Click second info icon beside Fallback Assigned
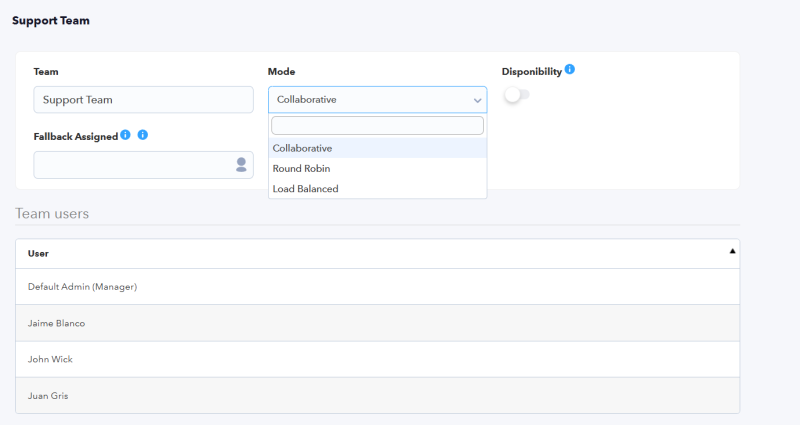This screenshot has width=800, height=425. point(143,135)
